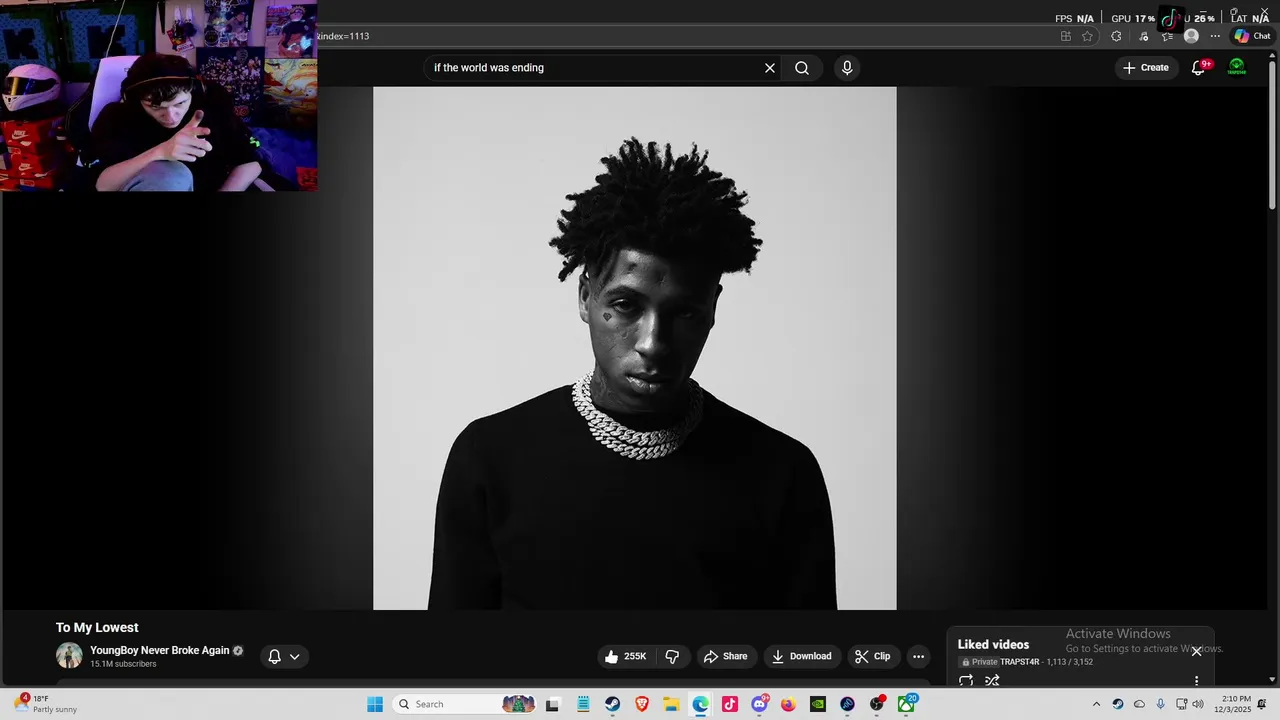Image resolution: width=1280 pixels, height=720 pixels.
Task: Clip the current video
Action: tap(872, 656)
